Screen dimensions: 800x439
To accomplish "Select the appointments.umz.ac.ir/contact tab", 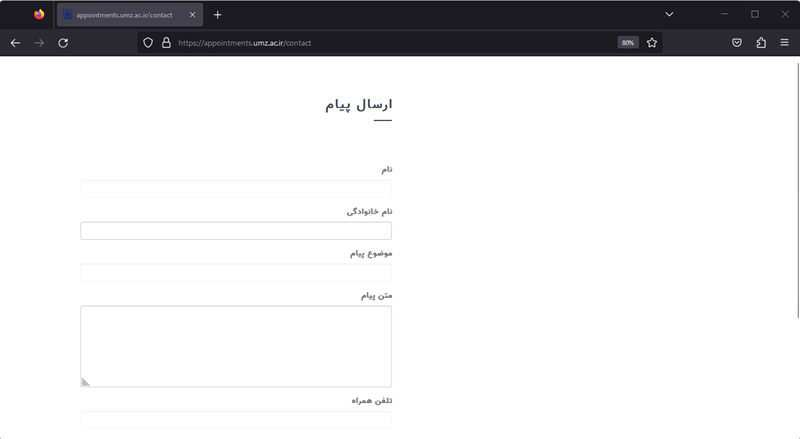I will click(124, 15).
